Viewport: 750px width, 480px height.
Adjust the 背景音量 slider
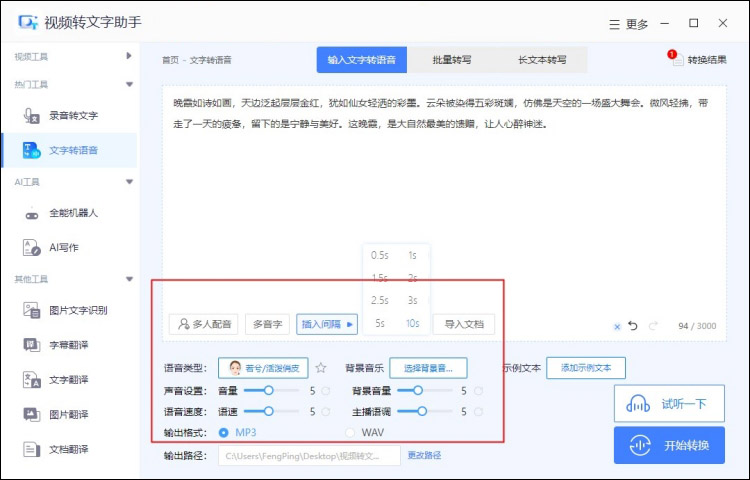tap(424, 391)
